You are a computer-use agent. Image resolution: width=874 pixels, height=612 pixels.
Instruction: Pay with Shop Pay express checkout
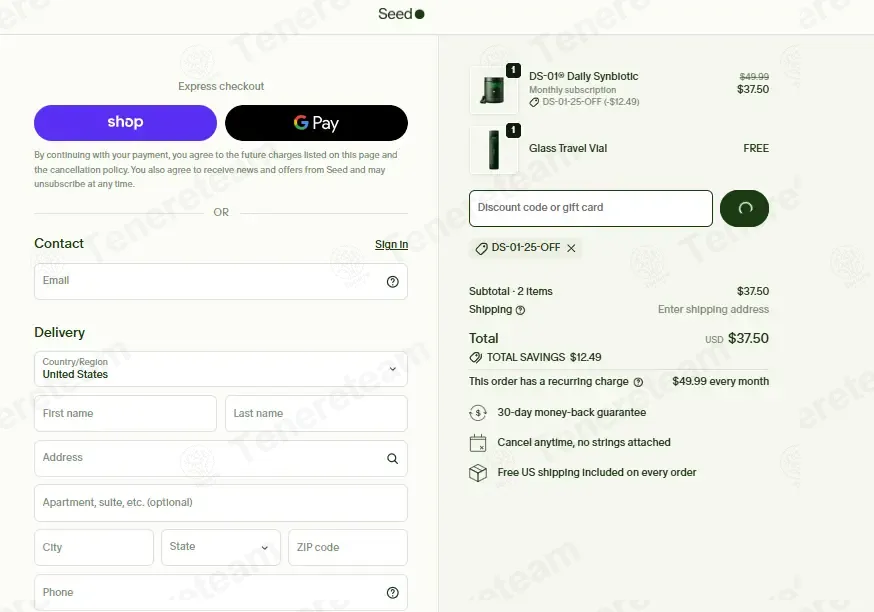(125, 123)
